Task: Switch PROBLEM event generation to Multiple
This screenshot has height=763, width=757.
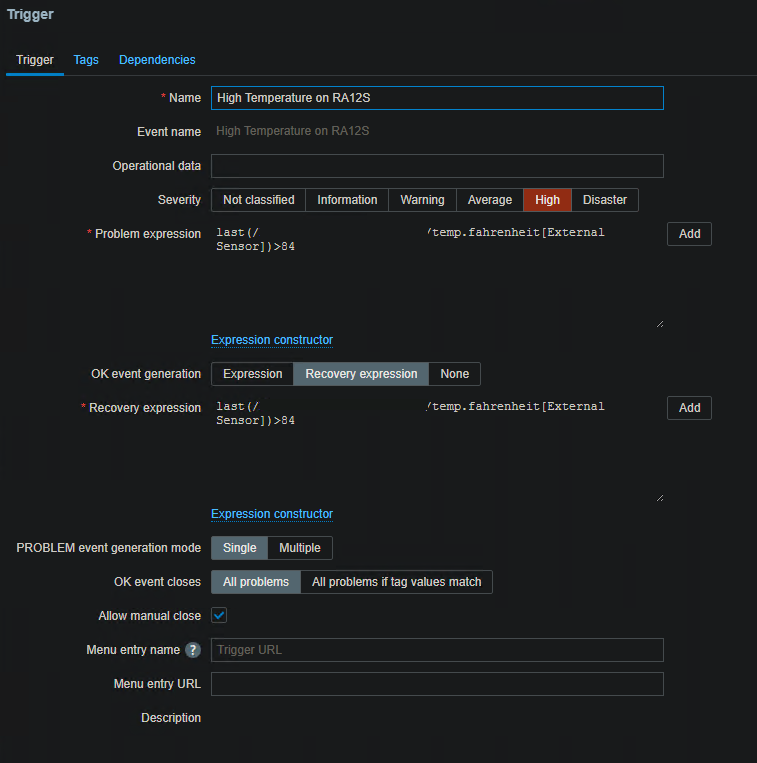Action: pos(300,548)
